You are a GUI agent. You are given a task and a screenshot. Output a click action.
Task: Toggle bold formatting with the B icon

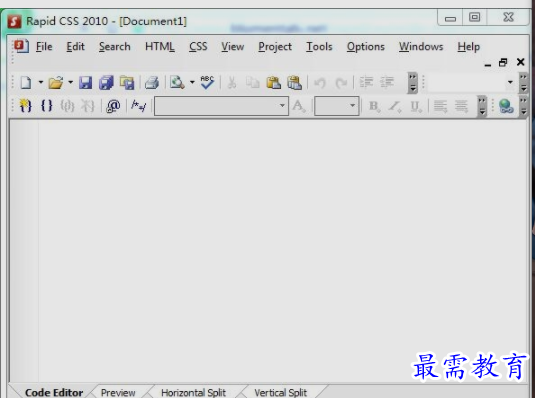[374, 106]
